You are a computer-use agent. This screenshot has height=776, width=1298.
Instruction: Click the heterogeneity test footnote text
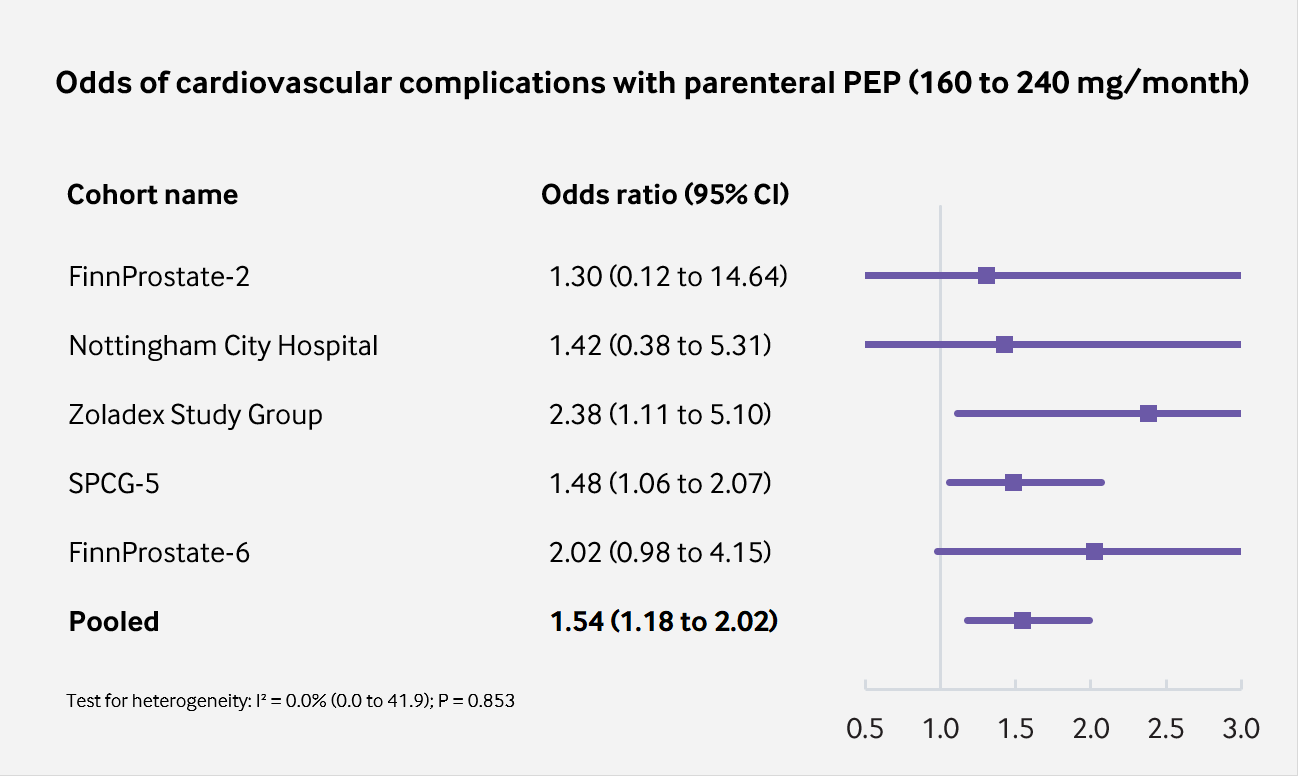tap(290, 701)
